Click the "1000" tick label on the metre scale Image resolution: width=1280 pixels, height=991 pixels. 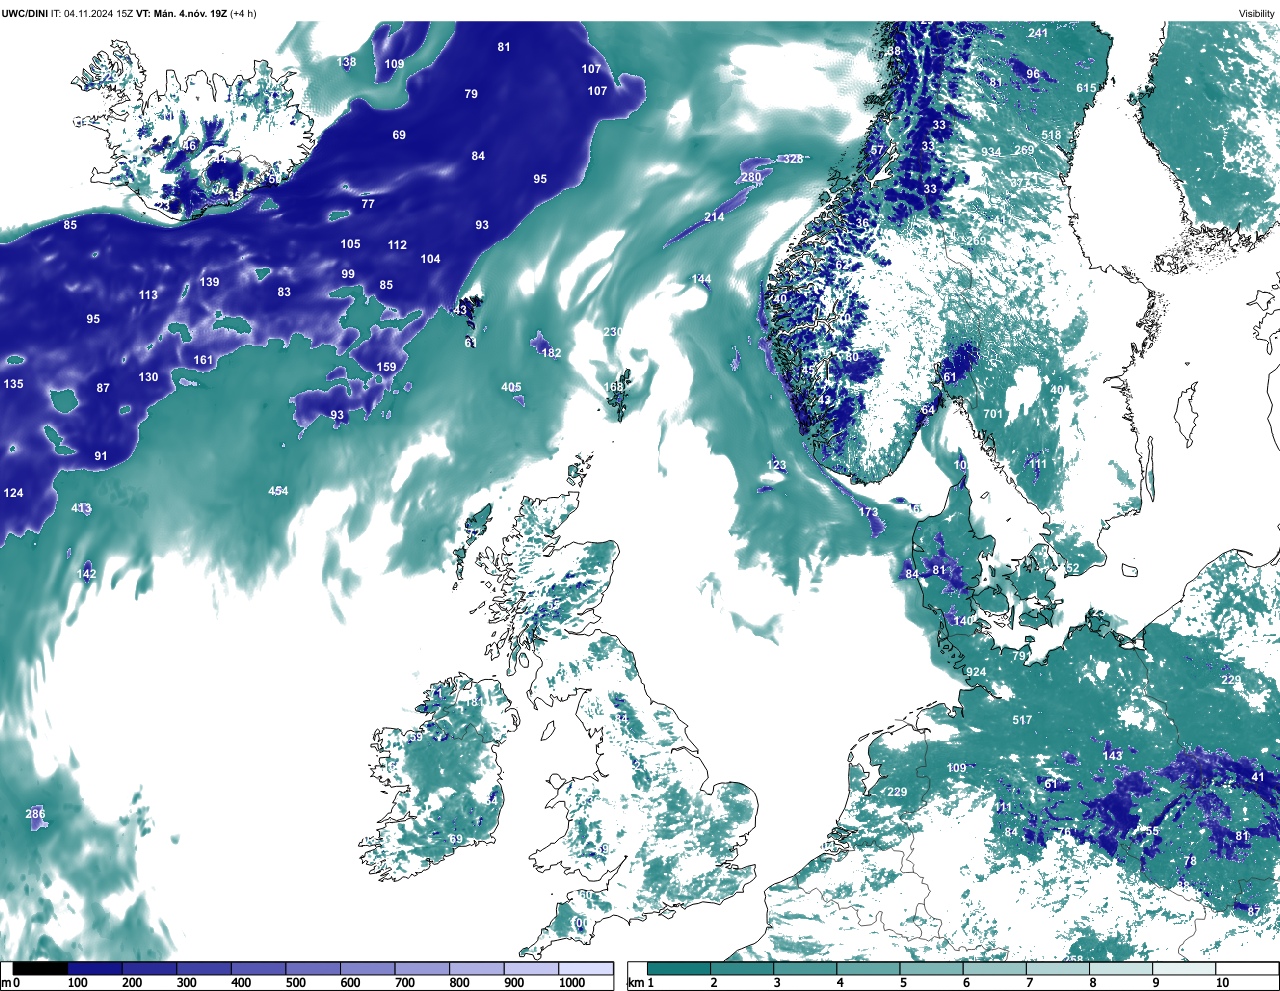572,983
